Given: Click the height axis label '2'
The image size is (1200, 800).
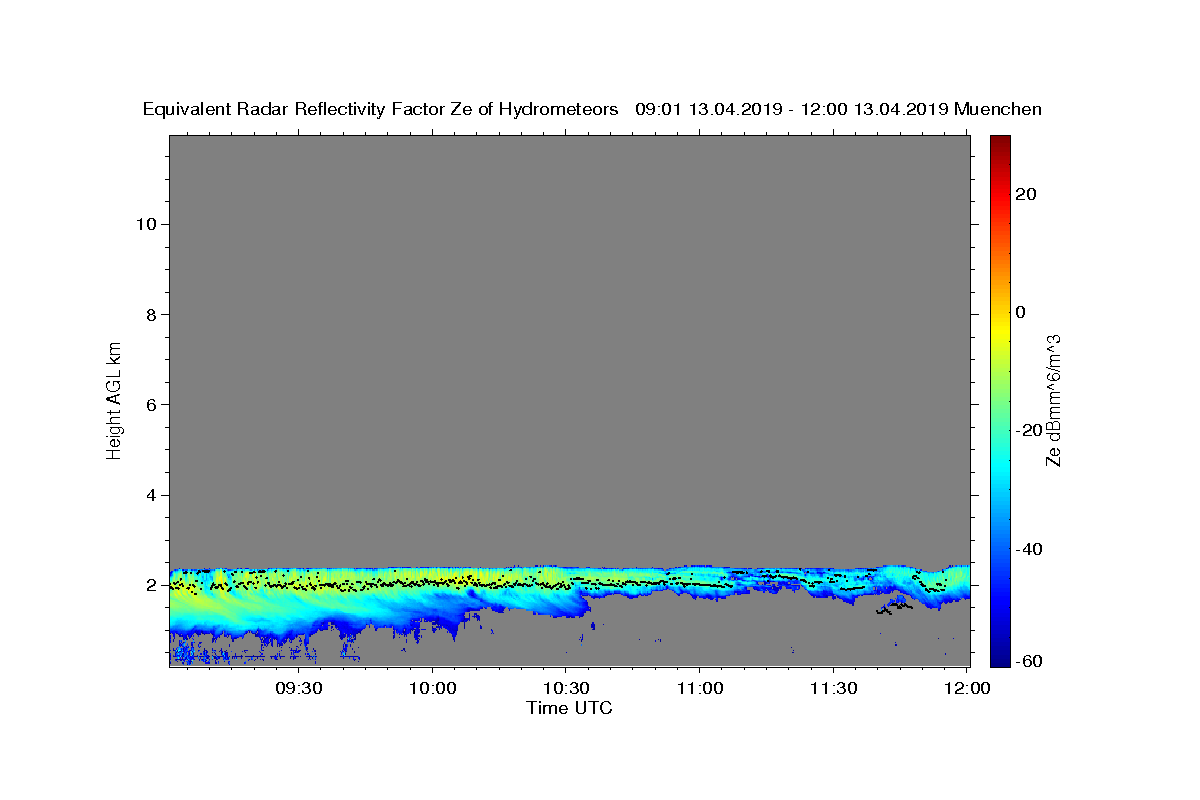Looking at the screenshot, I should (x=150, y=585).
